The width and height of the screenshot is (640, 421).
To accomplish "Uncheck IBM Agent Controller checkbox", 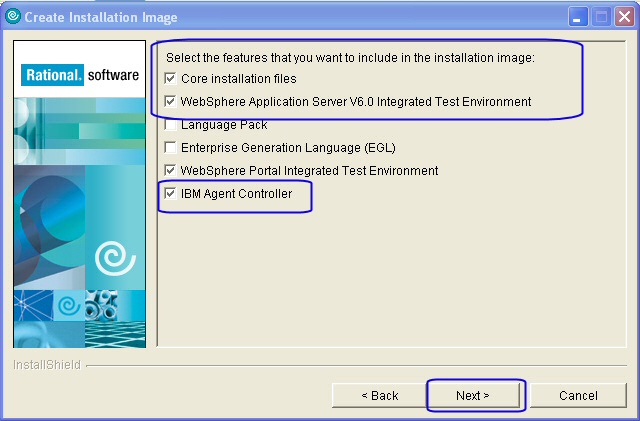I will click(170, 194).
